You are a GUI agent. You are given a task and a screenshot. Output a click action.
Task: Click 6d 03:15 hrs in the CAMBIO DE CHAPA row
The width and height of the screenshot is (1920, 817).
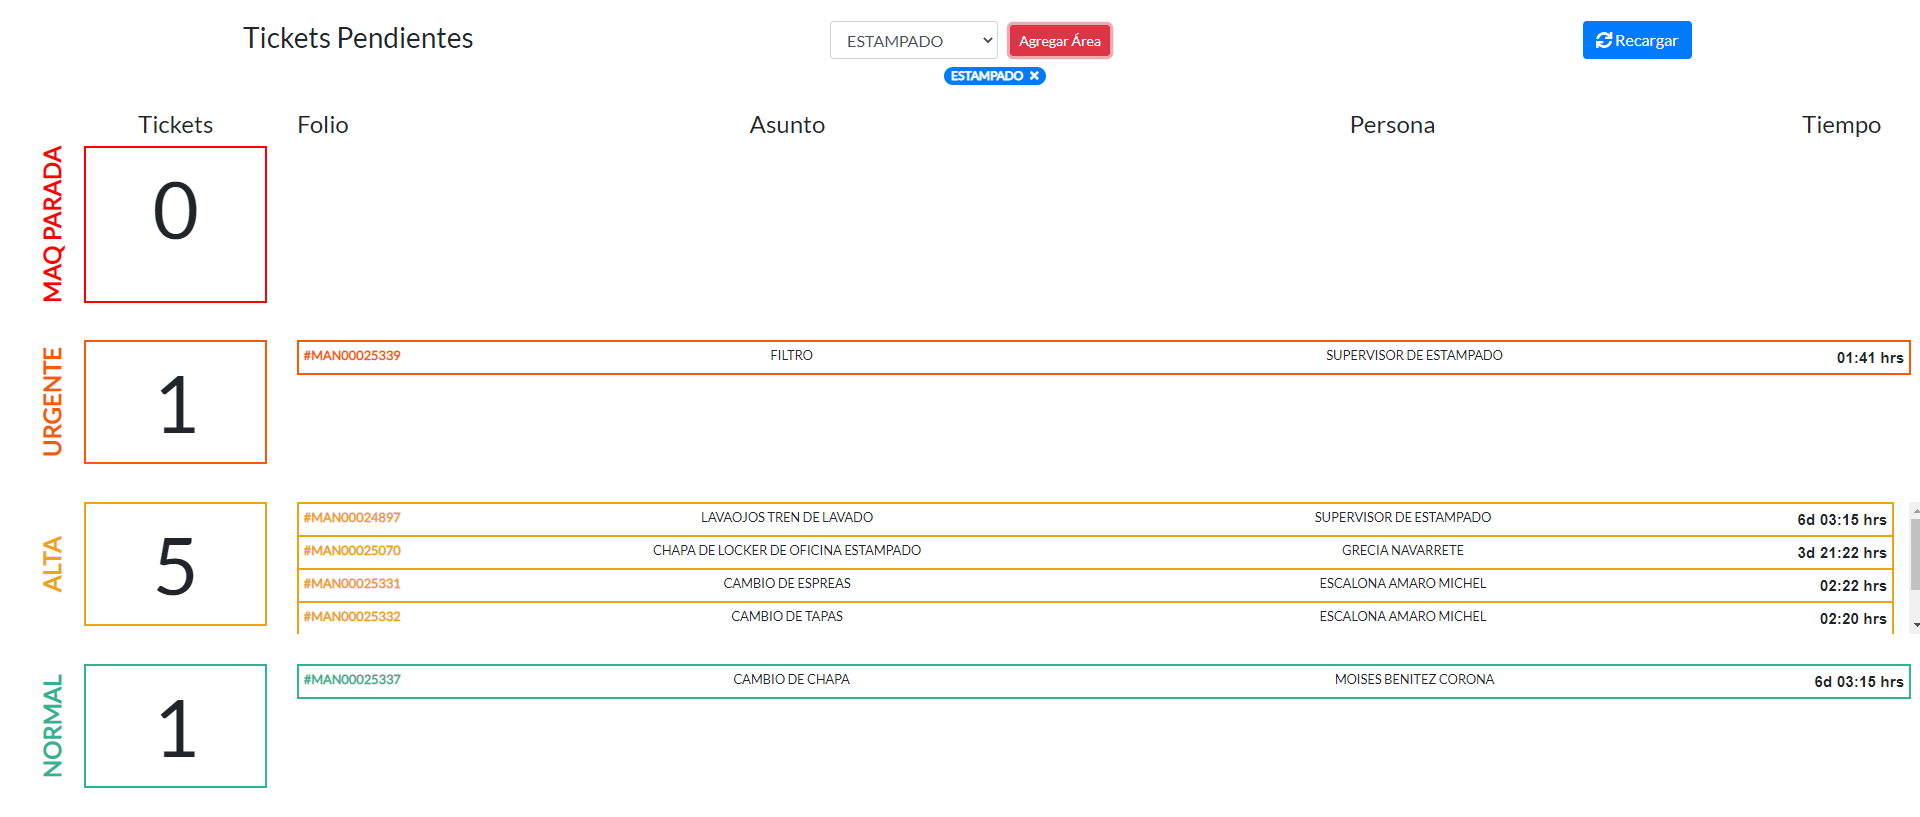1859,682
